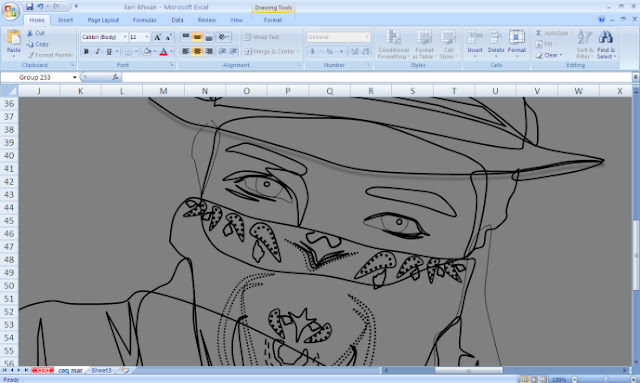Image resolution: width=640 pixels, height=383 pixels.
Task: Save the workbook from Quick Access Toolbar
Action: (29, 7)
